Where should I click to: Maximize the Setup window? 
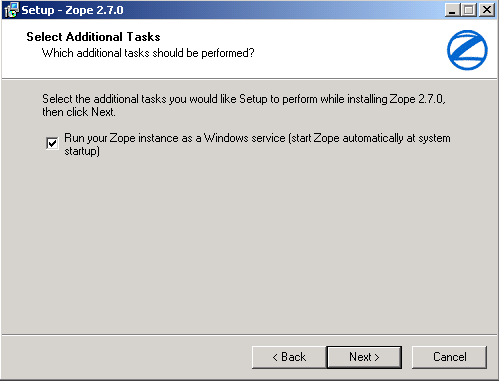[469, 10]
